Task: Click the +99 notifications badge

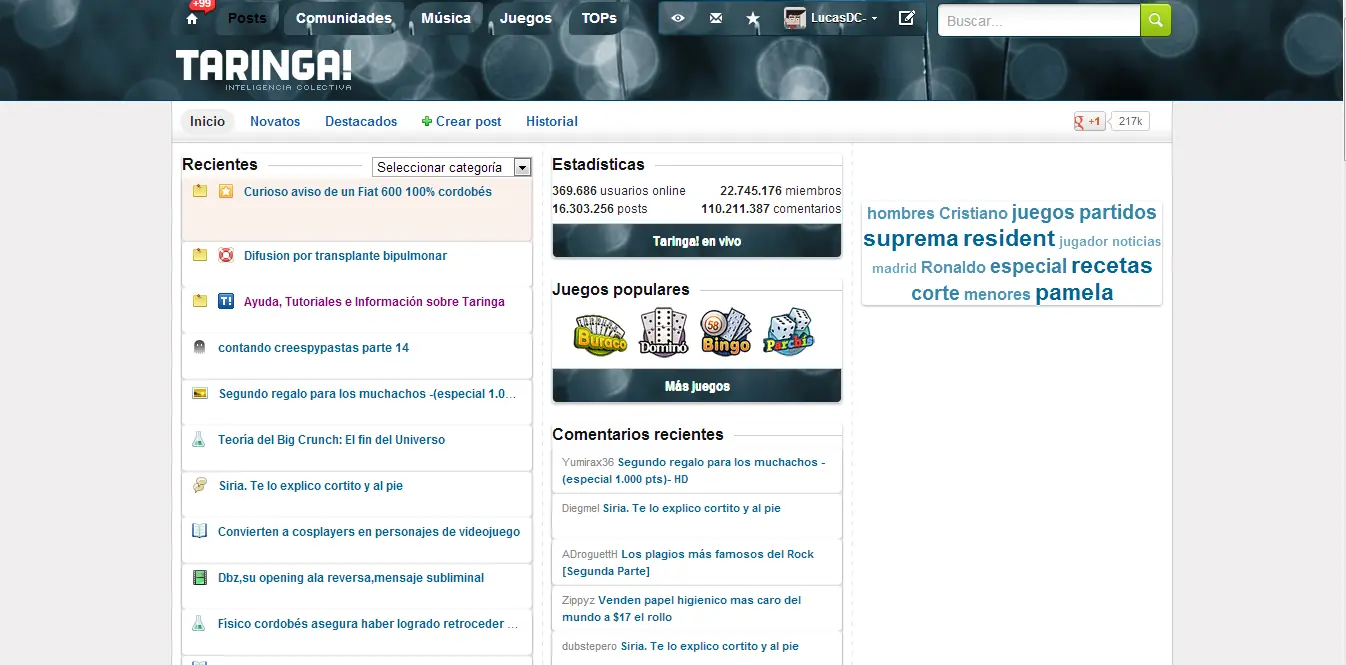Action: click(201, 4)
